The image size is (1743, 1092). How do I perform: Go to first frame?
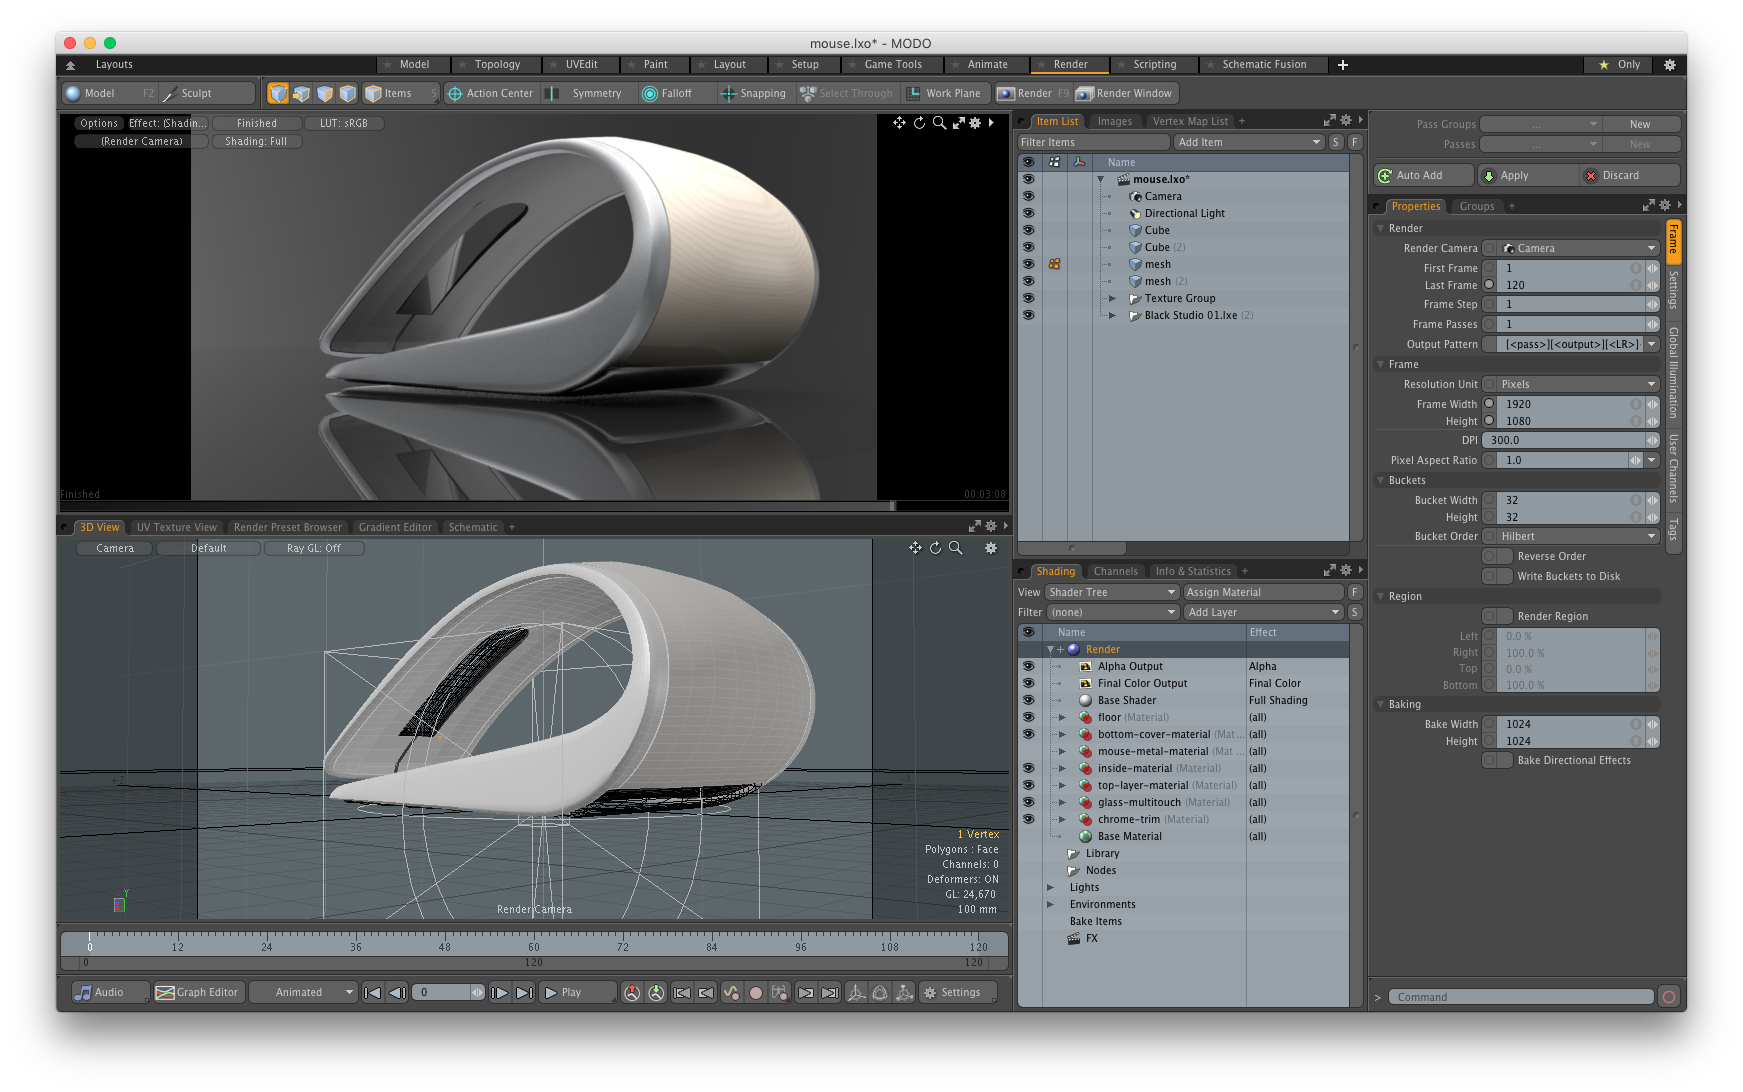tap(373, 992)
